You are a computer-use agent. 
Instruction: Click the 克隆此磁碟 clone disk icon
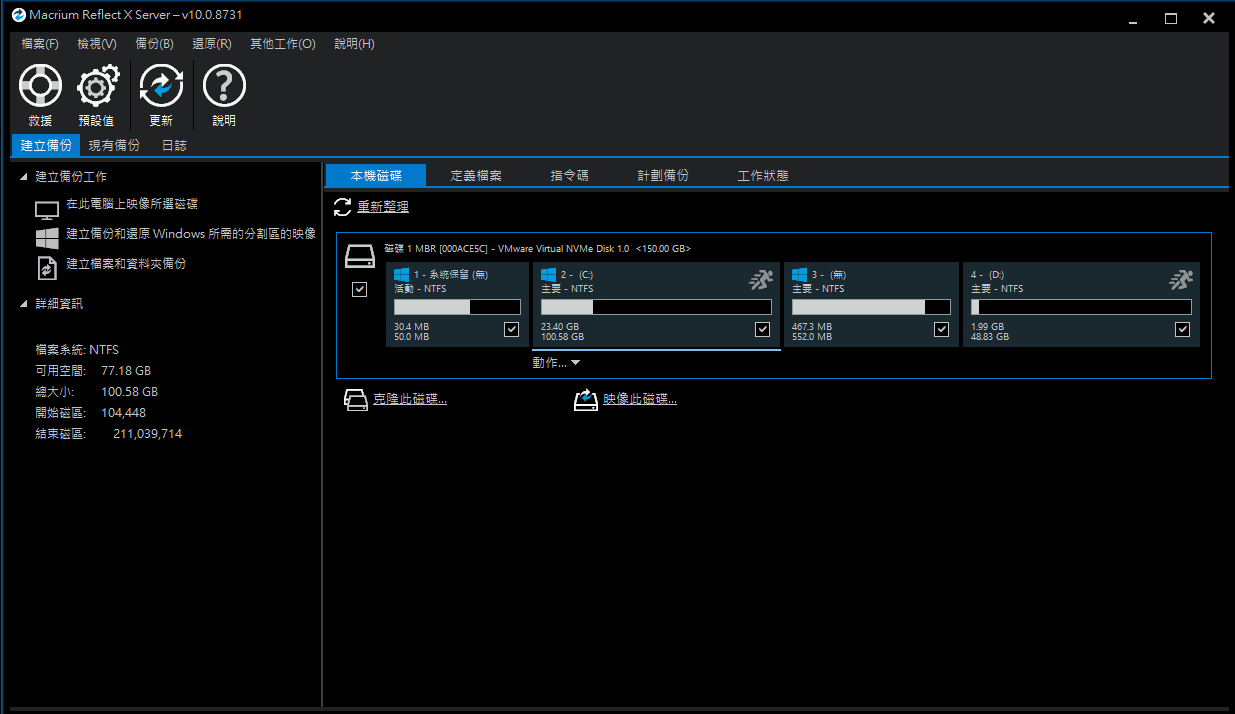(356, 400)
